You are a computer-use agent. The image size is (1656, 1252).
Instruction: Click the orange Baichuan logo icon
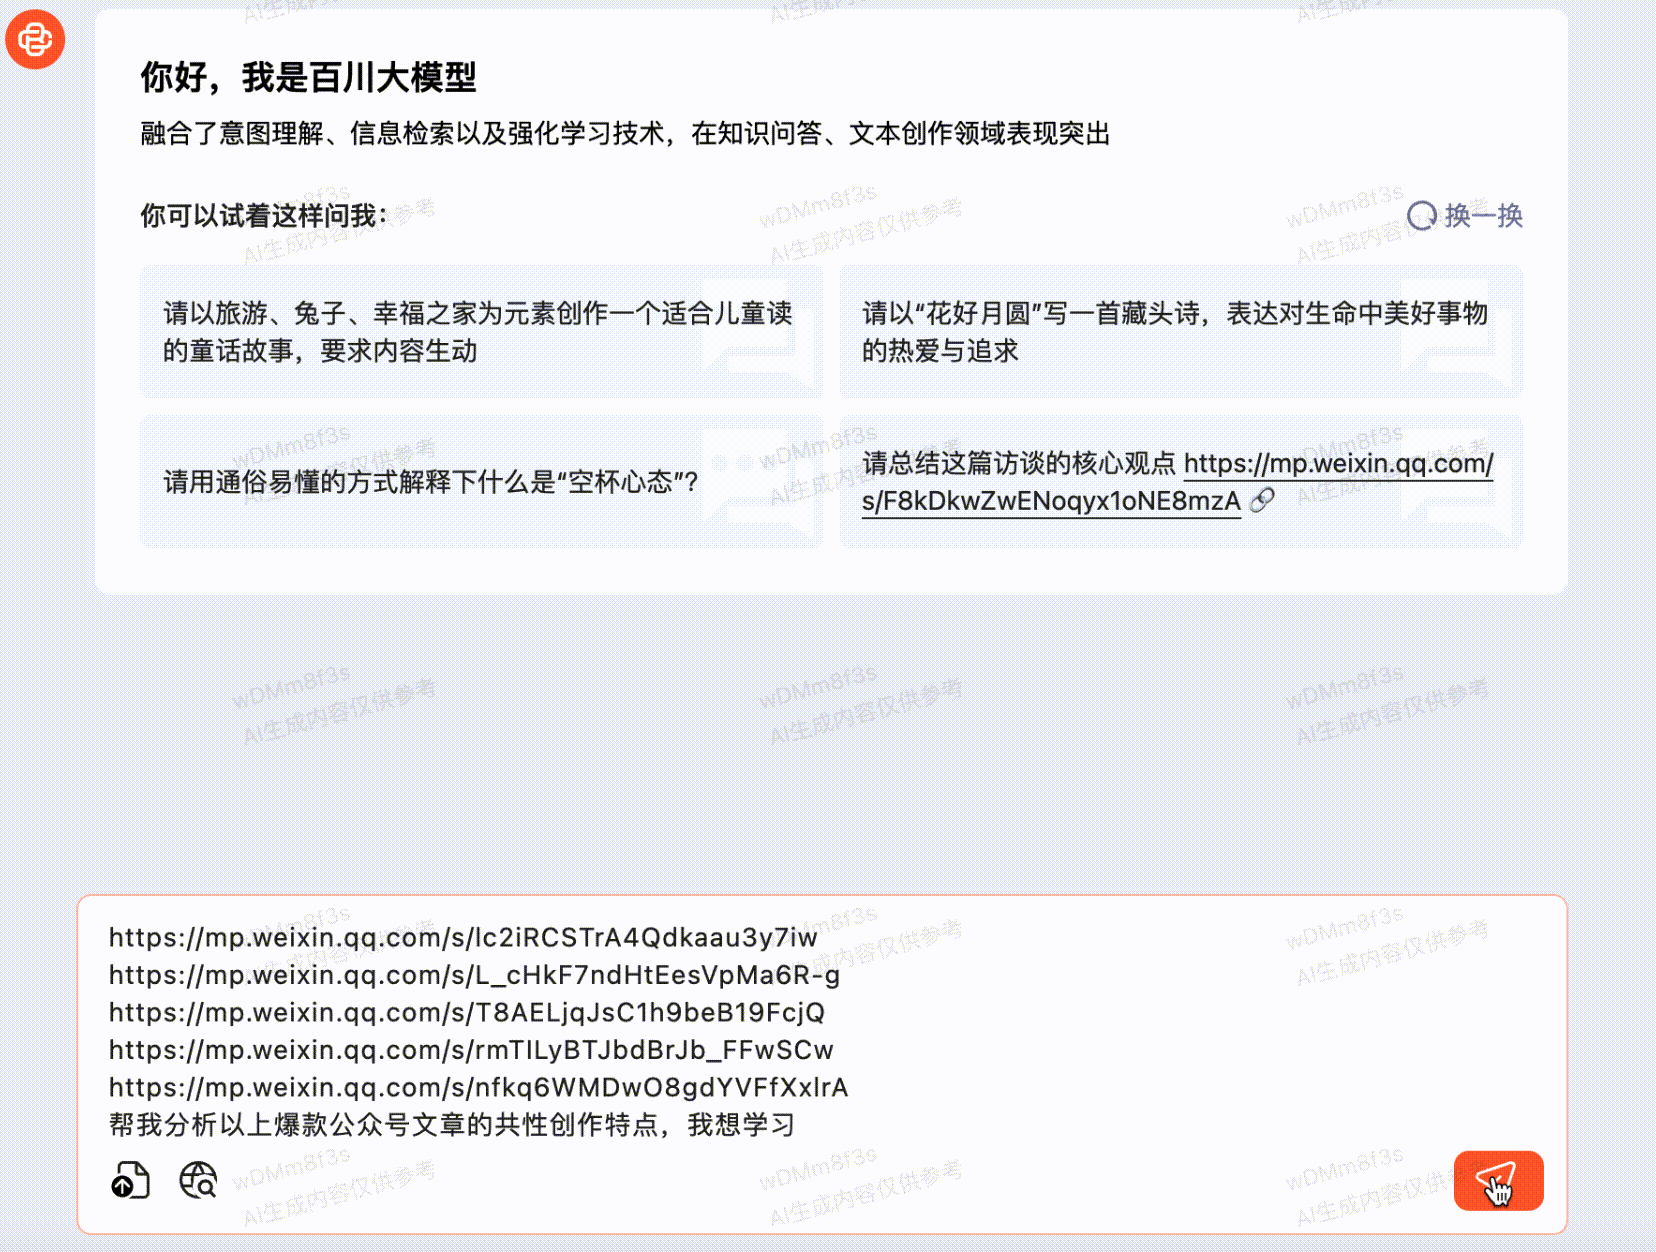pos(35,39)
